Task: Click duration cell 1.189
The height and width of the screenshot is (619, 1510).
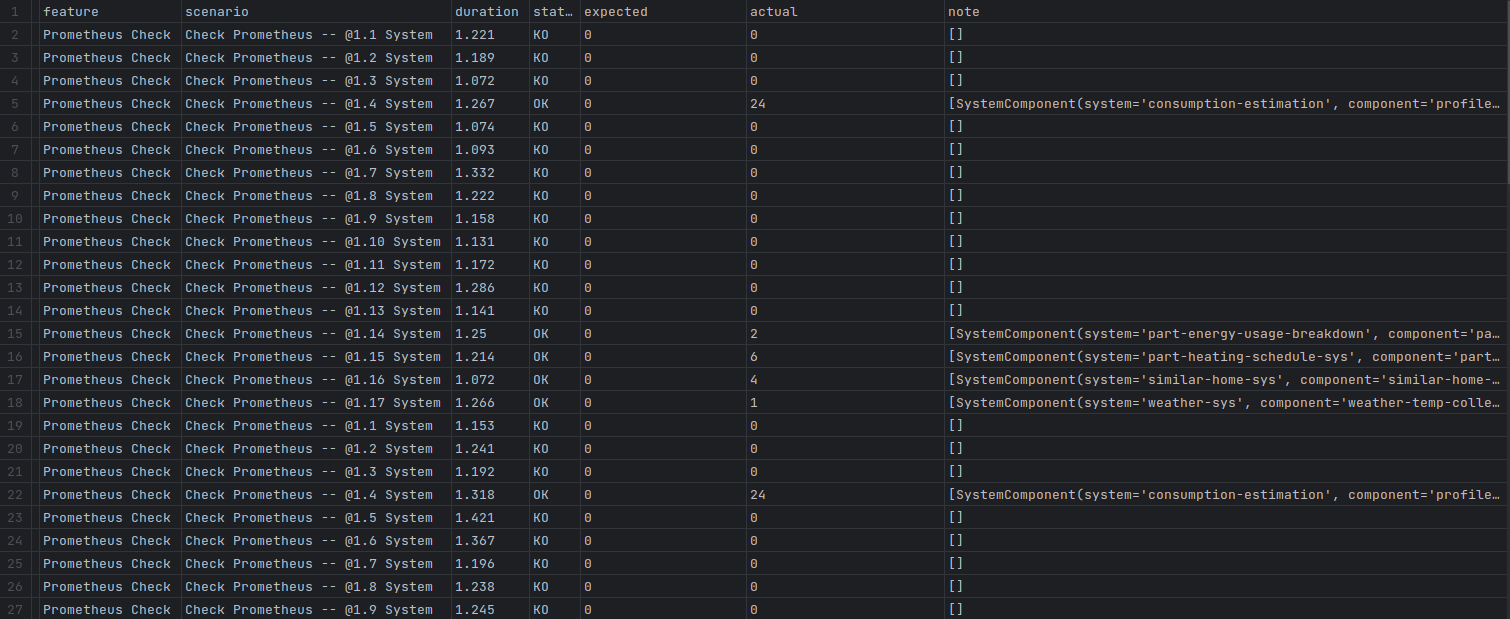Action: point(474,58)
